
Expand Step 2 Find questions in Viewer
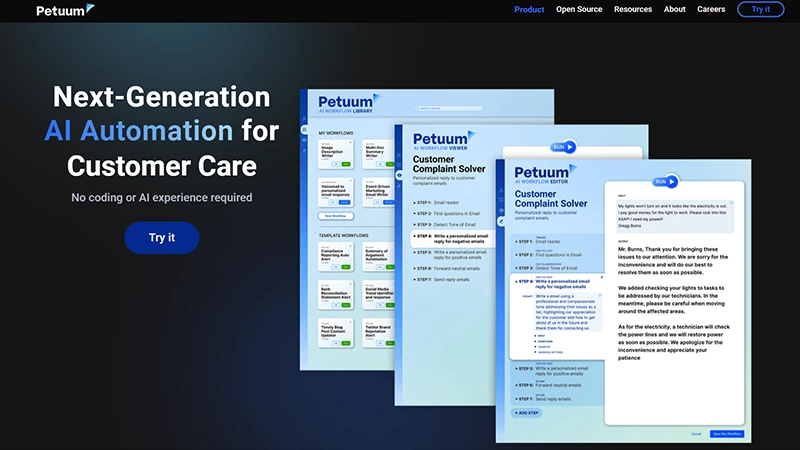447,214
